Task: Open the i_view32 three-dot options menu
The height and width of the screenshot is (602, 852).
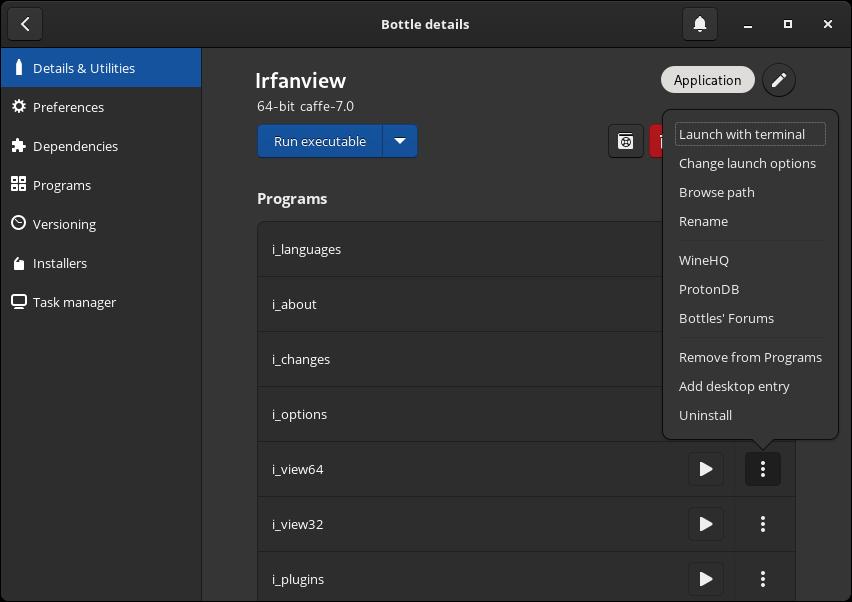Action: [763, 524]
